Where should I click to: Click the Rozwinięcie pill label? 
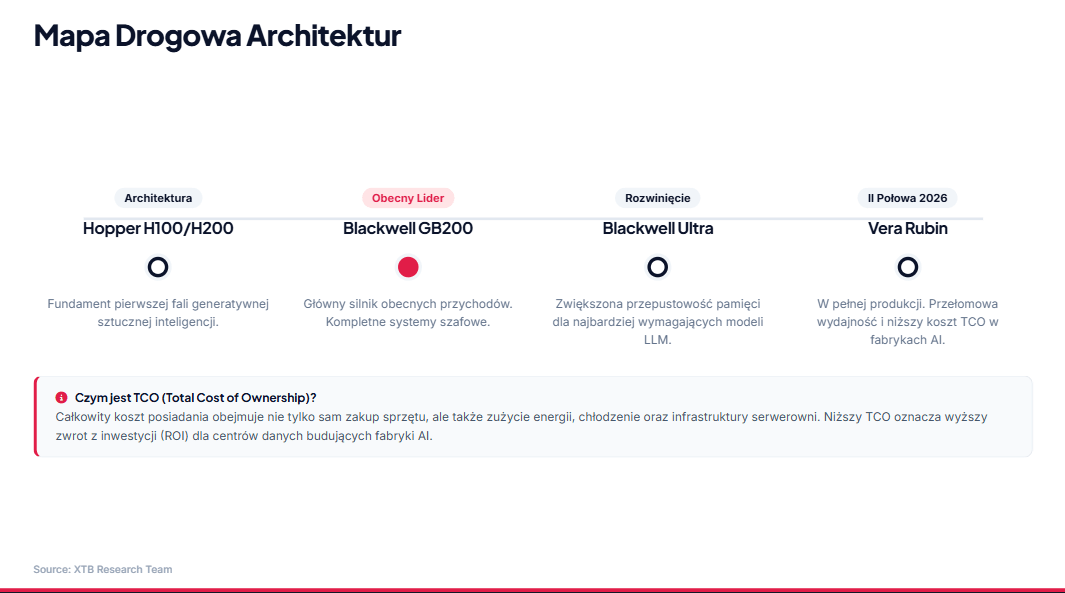[657, 198]
